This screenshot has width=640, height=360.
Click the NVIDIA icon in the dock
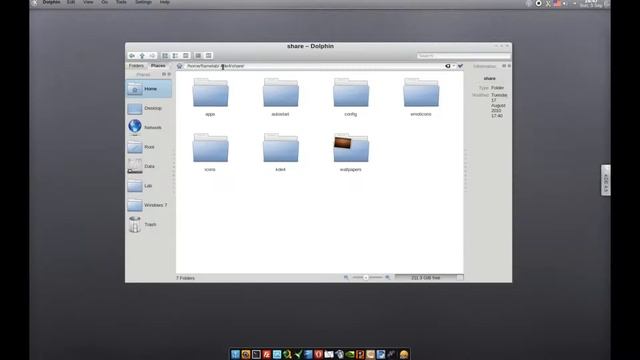click(x=350, y=354)
